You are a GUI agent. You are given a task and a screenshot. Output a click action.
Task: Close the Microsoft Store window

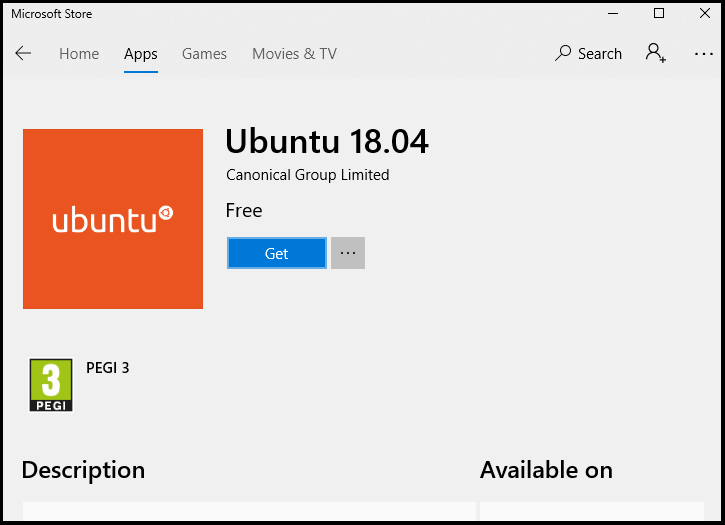coord(704,14)
